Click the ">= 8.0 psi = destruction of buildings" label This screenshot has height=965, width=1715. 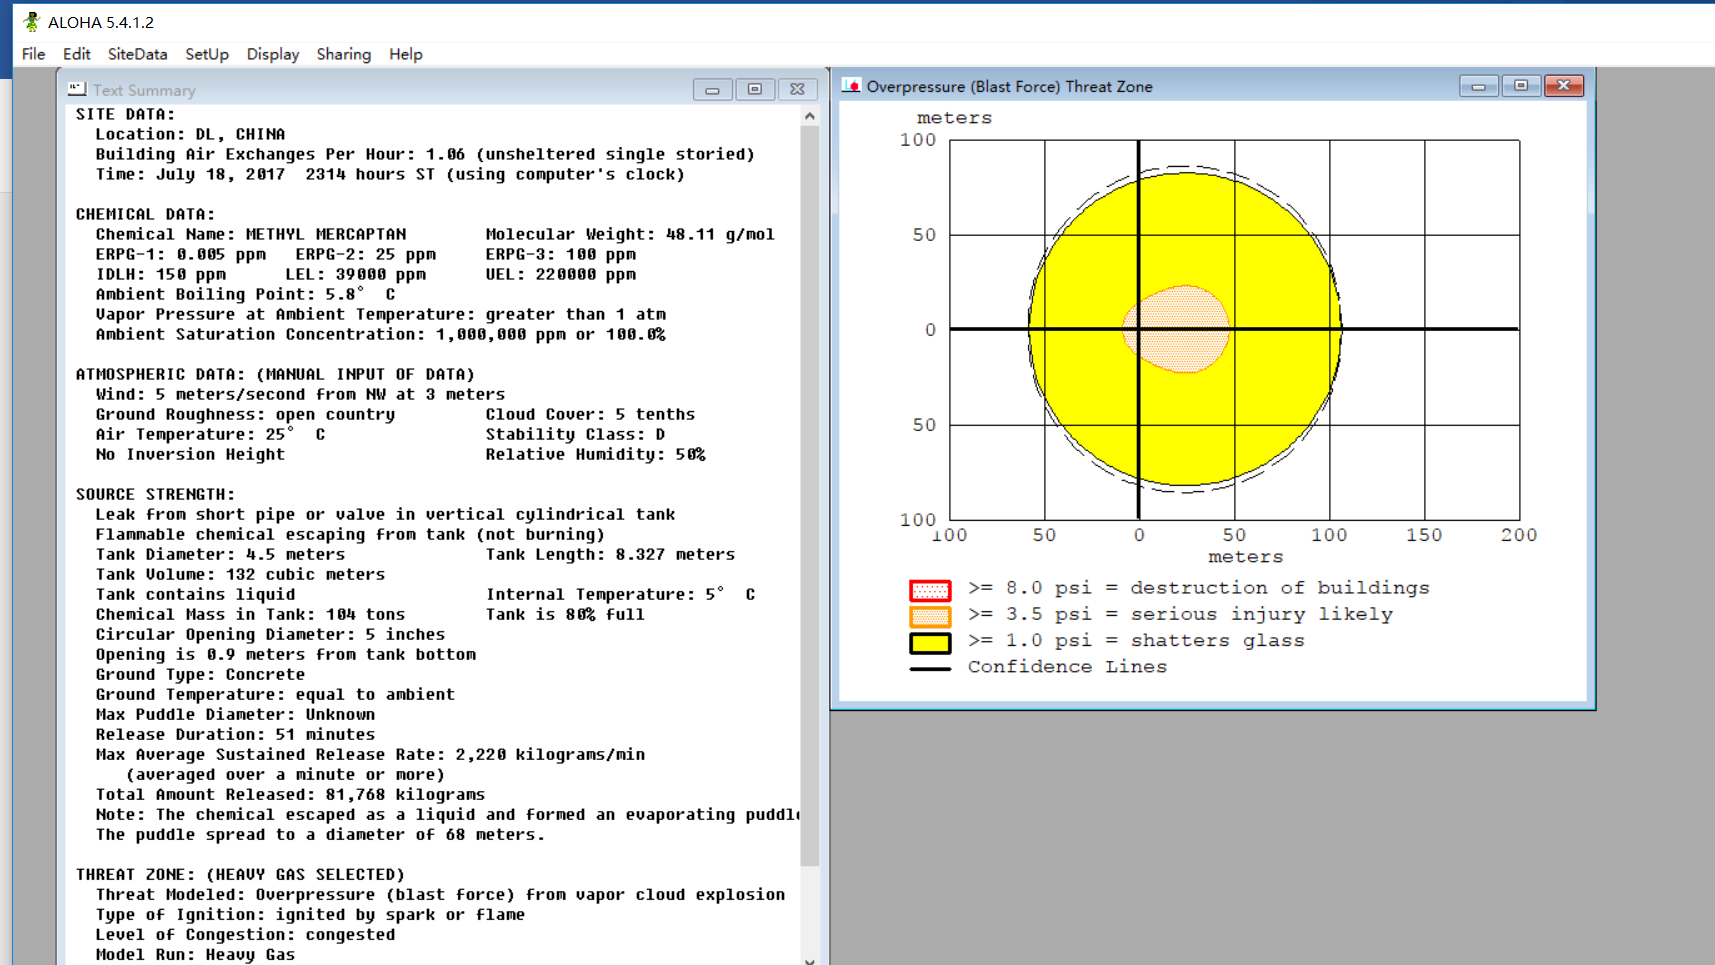(1199, 588)
